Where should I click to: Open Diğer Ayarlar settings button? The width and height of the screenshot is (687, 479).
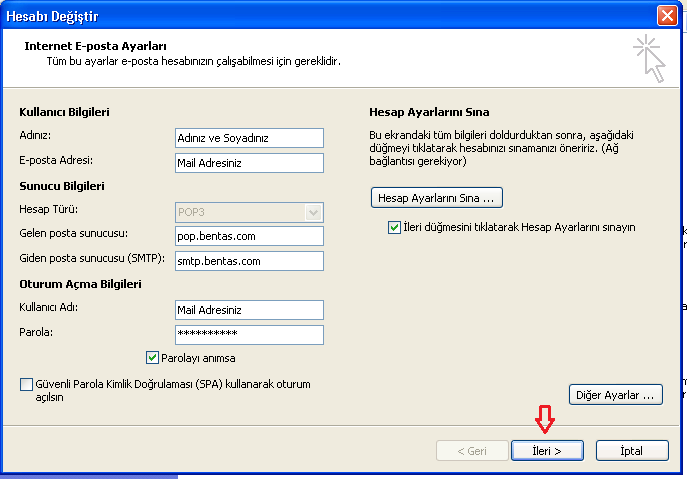pyautogui.click(x=616, y=395)
